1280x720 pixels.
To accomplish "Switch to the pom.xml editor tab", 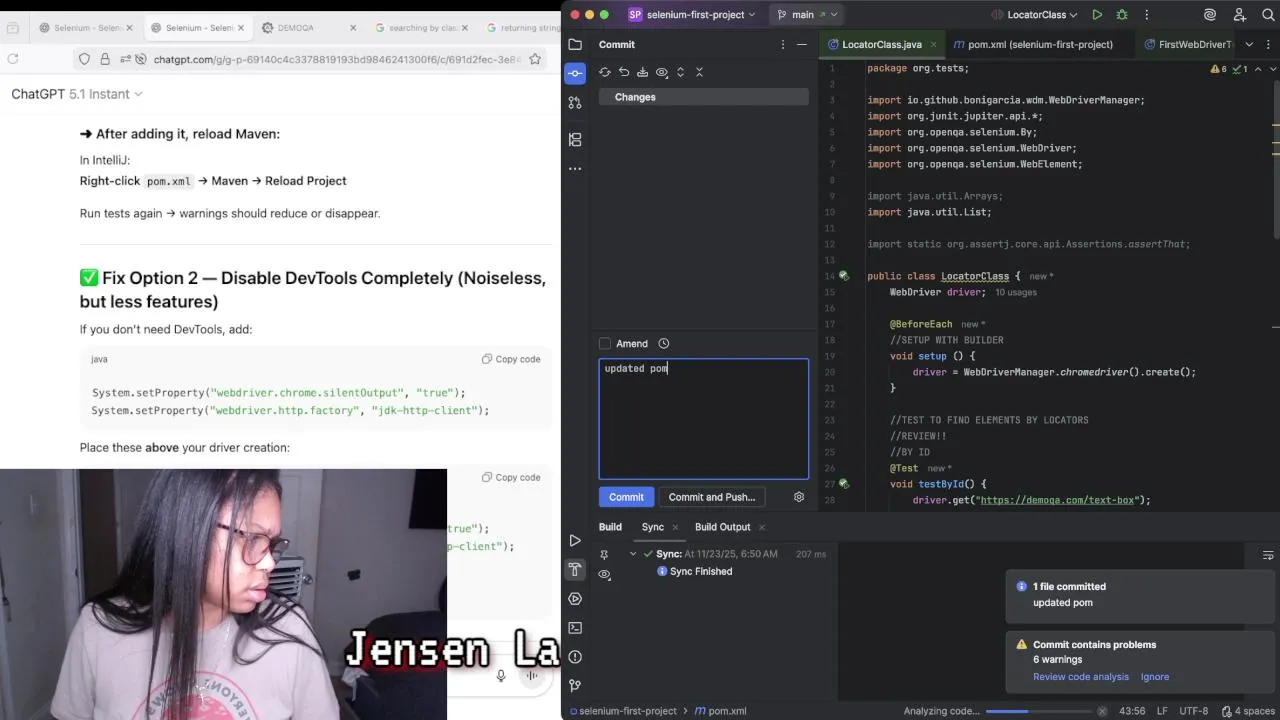I will click(1033, 44).
